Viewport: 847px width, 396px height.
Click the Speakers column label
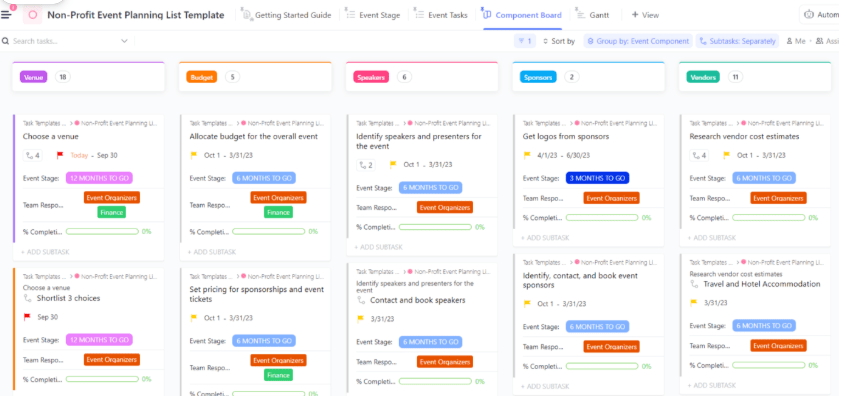coord(371,77)
